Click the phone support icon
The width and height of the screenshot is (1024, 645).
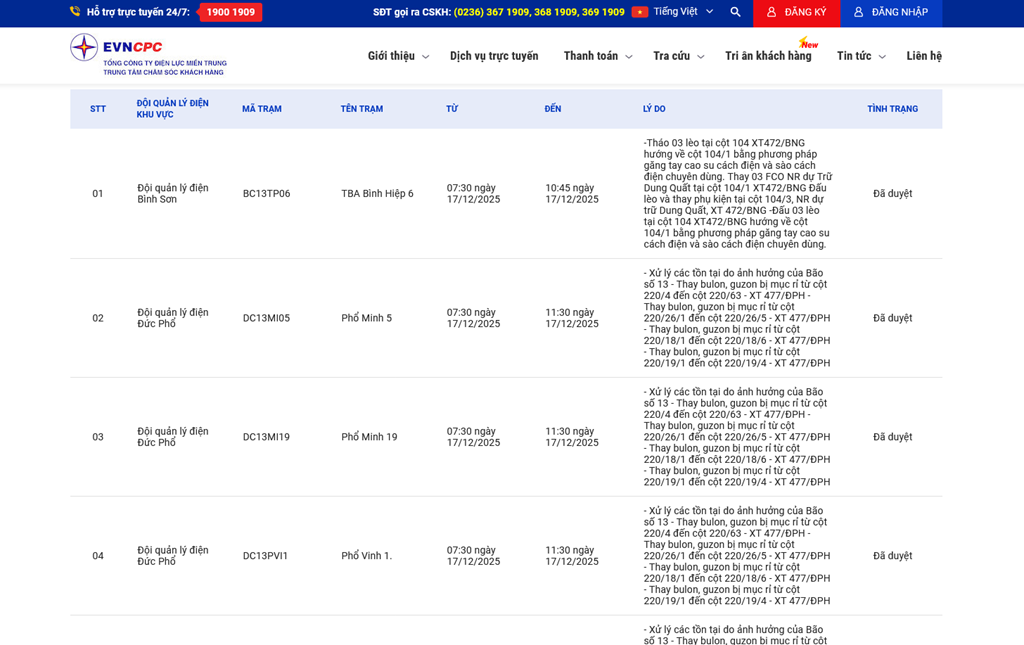(x=75, y=12)
